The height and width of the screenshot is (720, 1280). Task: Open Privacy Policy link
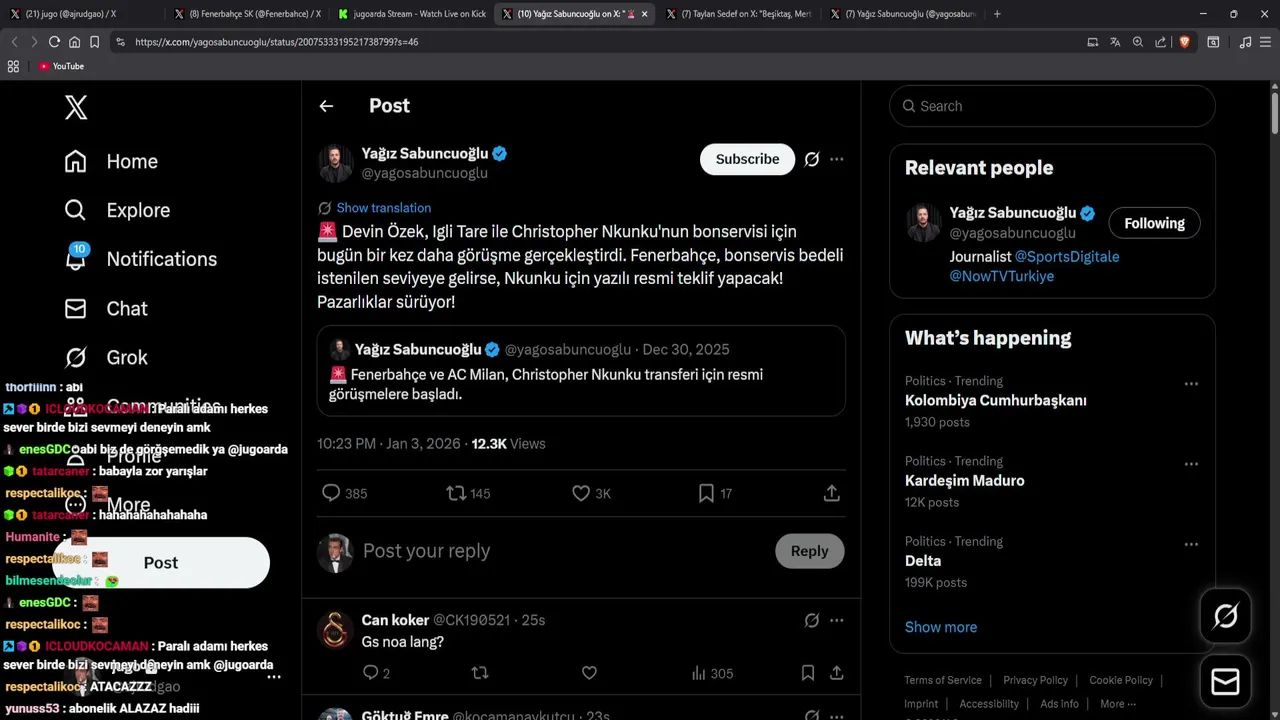[1035, 680]
